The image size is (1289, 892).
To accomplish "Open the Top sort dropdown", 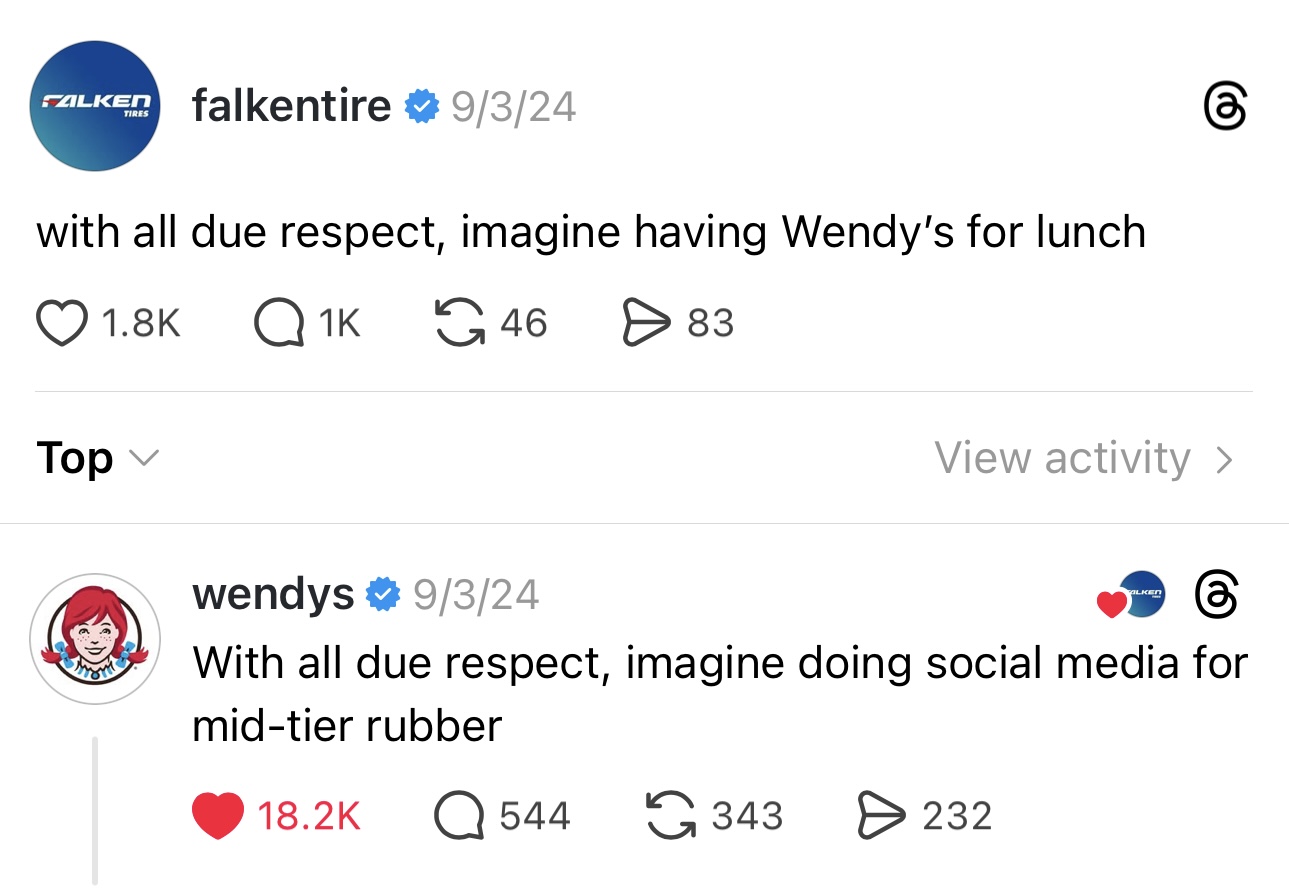I will point(97,458).
